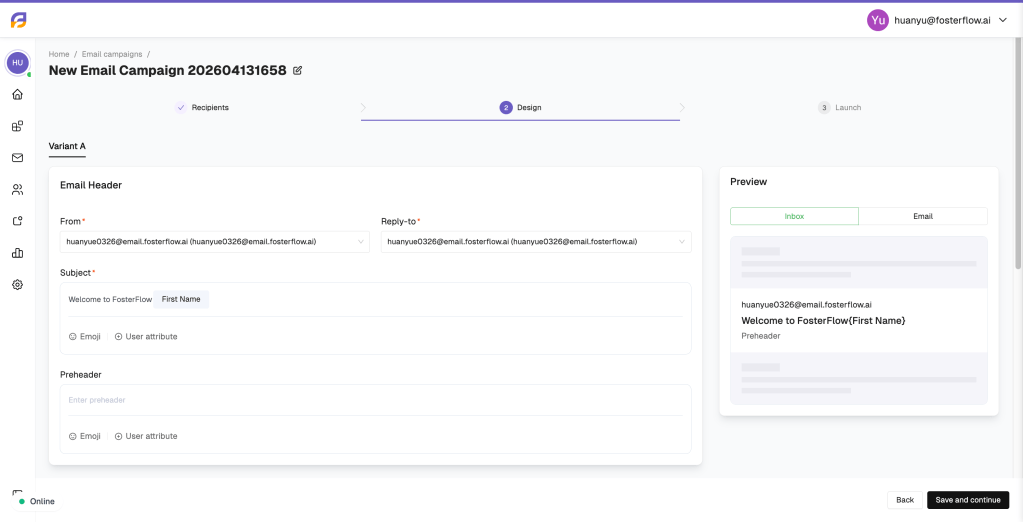Click the FosterFlow logo icon
The image size is (1023, 522).
coord(18,20)
